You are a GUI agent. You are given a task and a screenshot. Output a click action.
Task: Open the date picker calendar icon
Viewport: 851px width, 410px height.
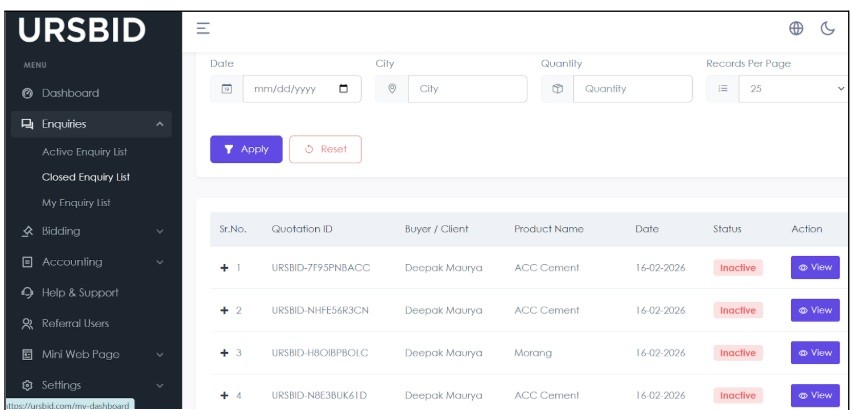[344, 89]
